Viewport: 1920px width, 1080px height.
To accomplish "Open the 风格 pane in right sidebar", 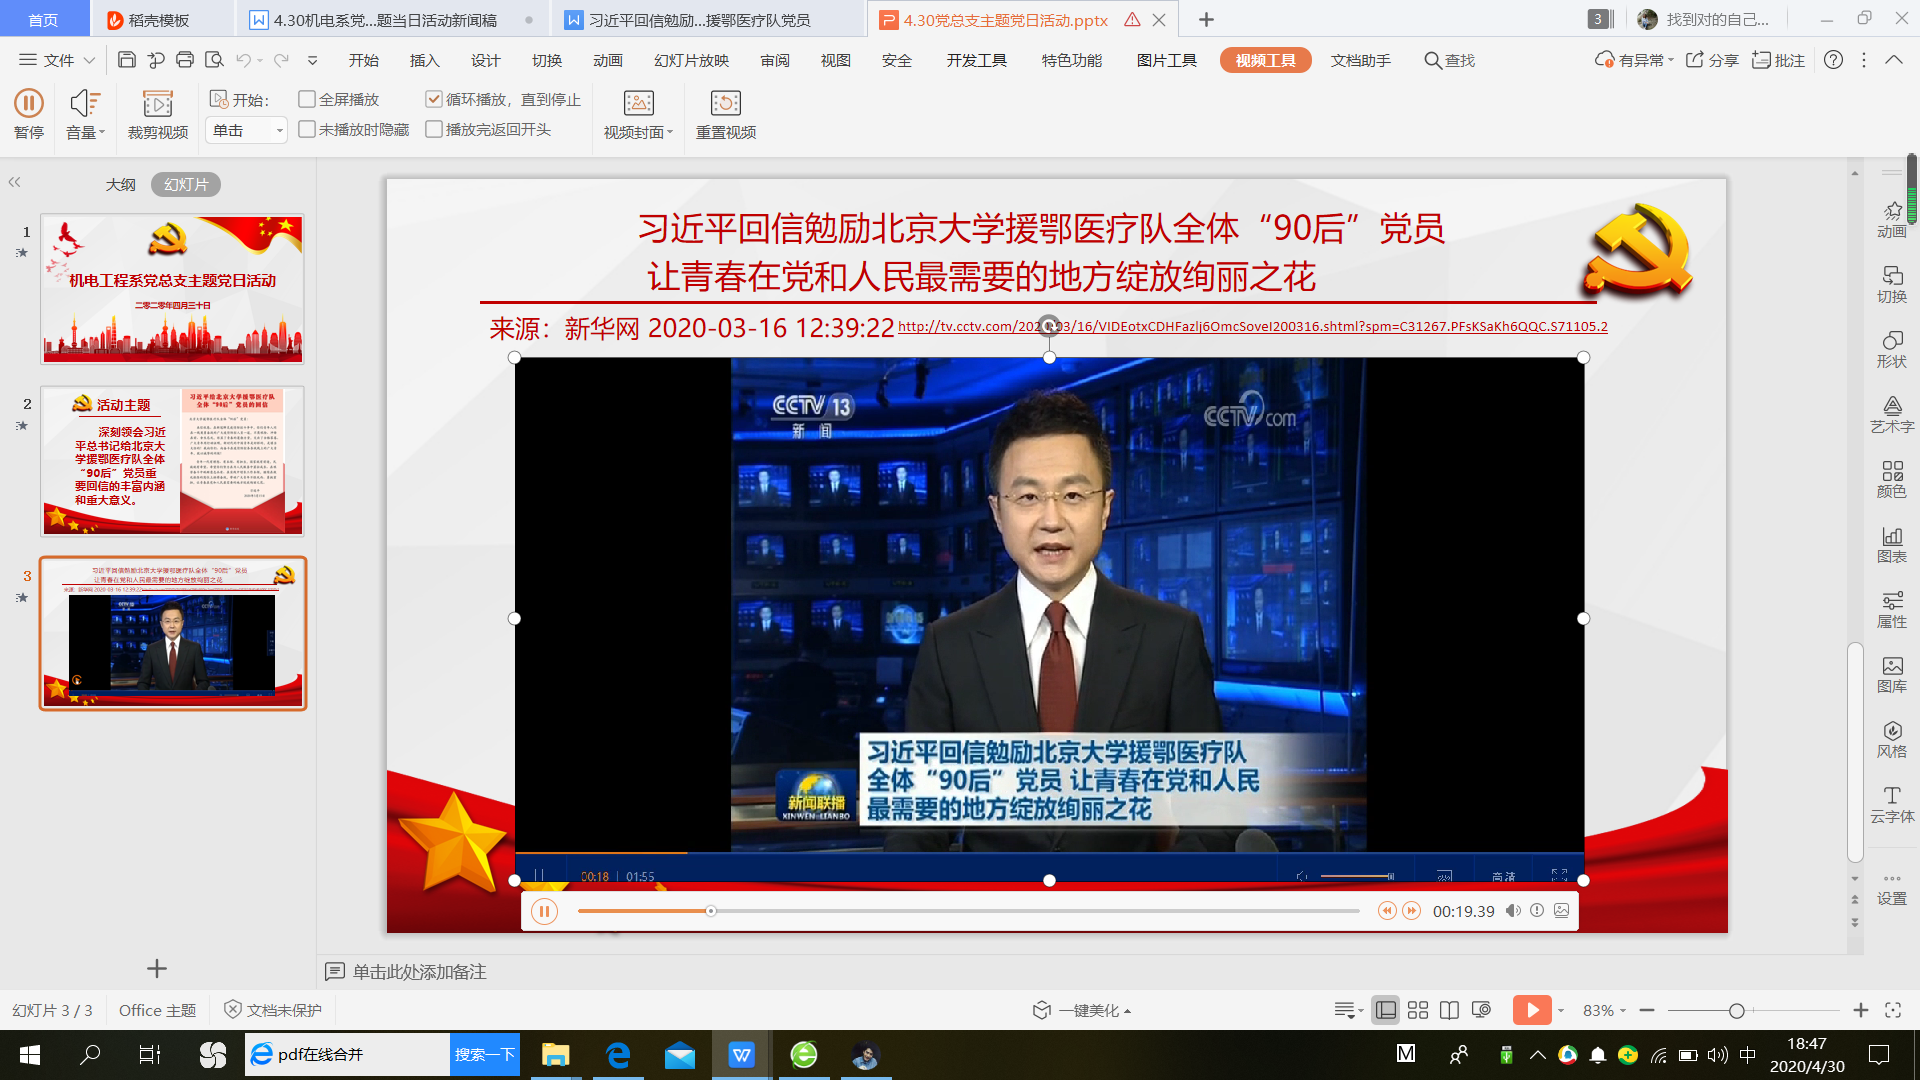I will (x=1891, y=739).
